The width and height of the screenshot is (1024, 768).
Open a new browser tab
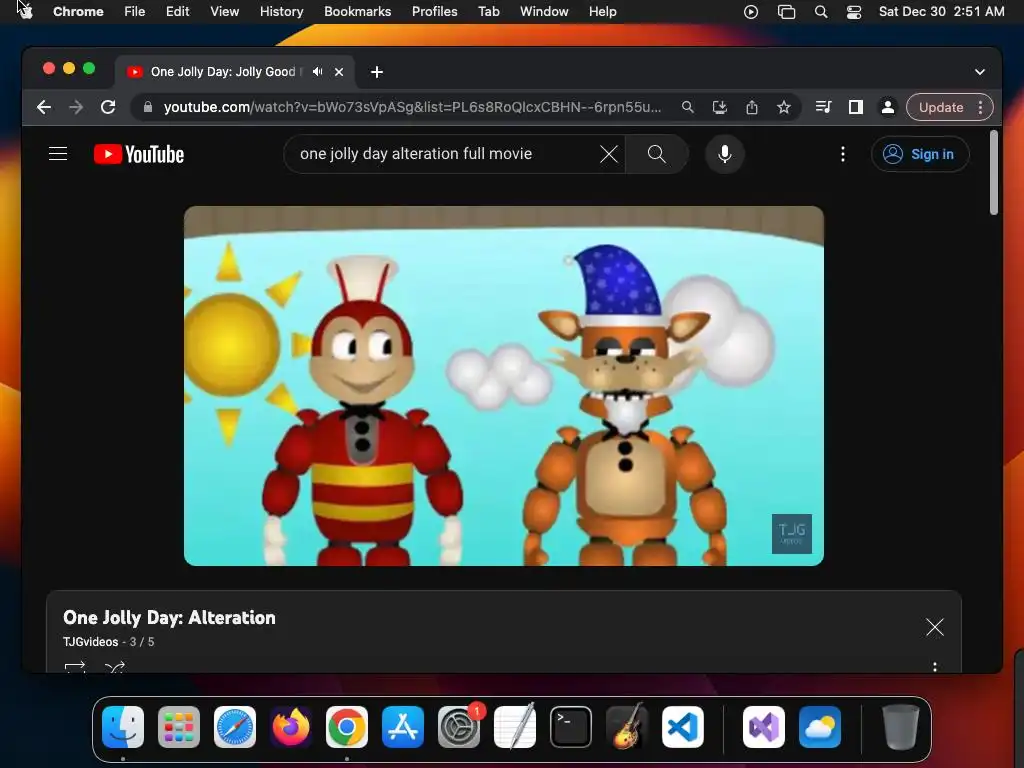[377, 72]
